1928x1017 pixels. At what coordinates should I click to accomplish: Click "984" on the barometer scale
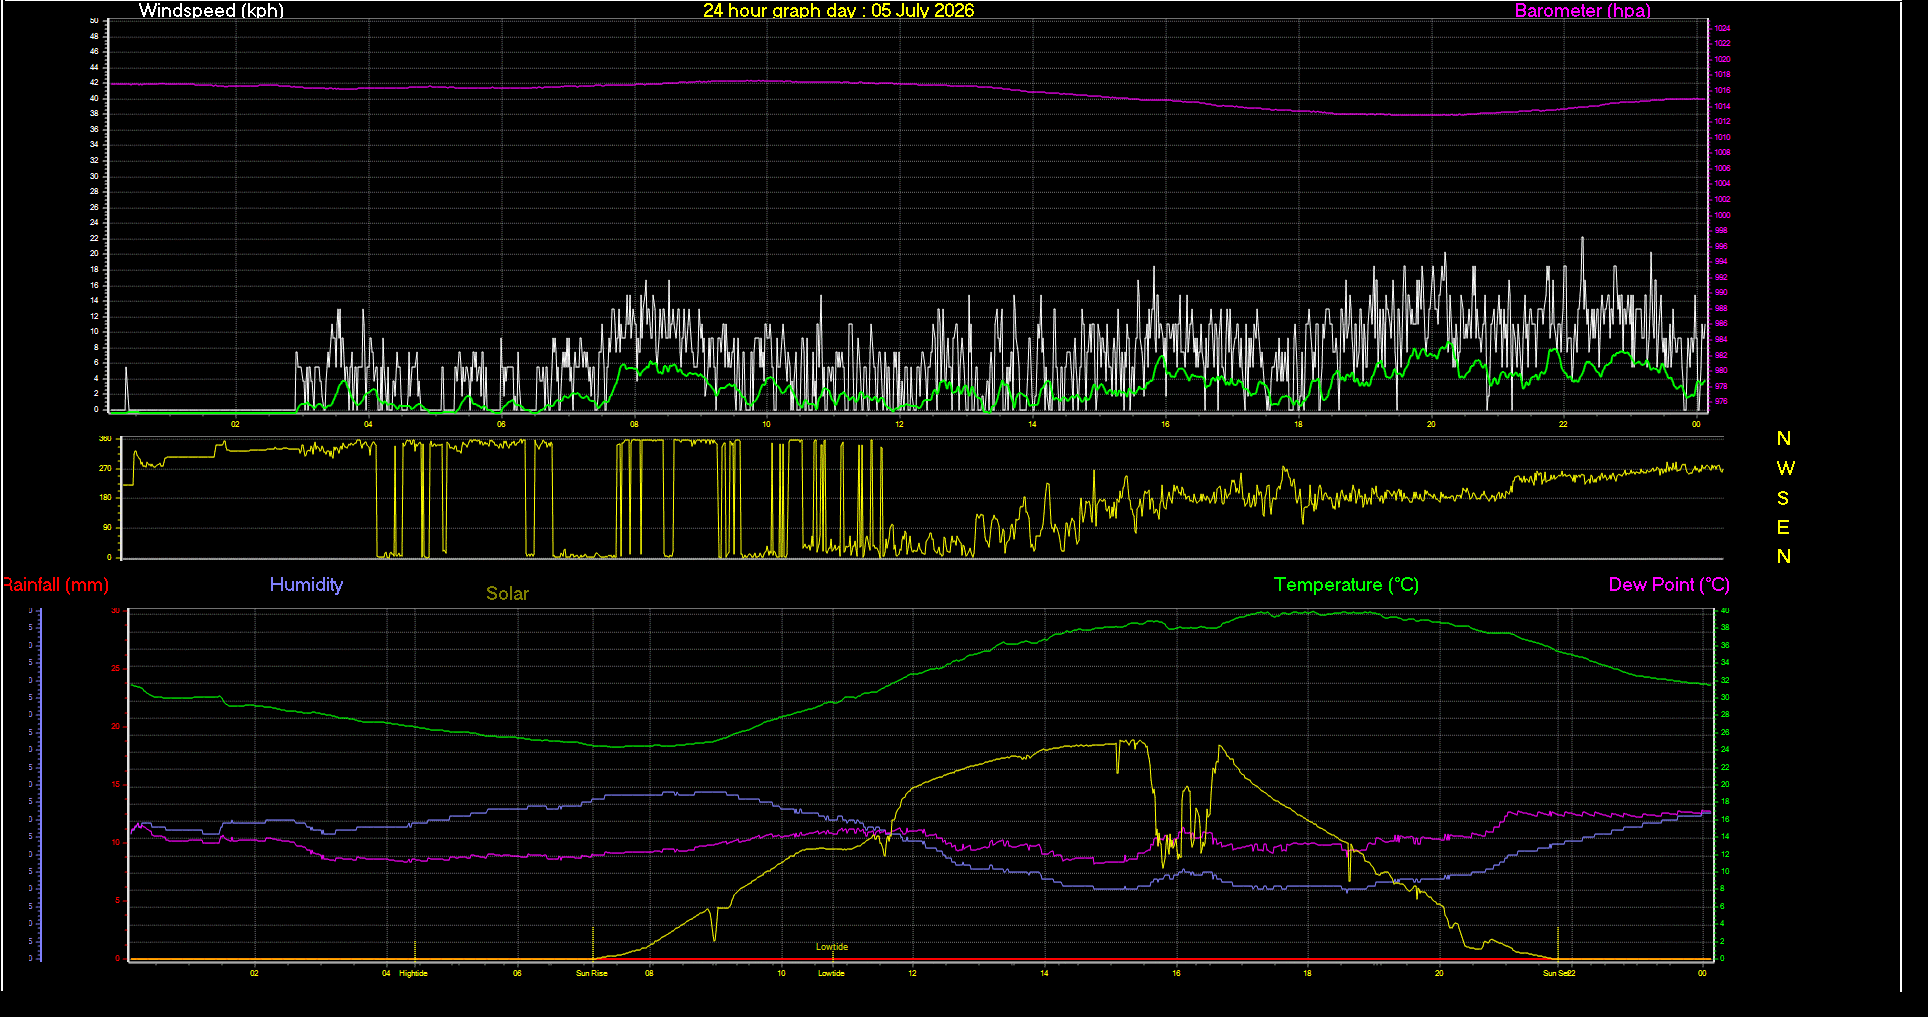pos(1721,339)
